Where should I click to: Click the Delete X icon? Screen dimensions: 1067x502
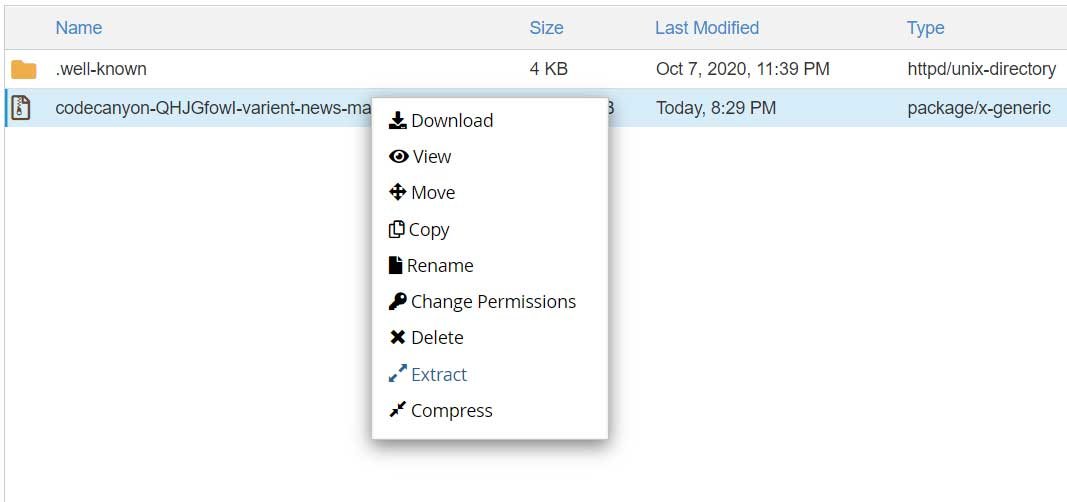click(397, 338)
